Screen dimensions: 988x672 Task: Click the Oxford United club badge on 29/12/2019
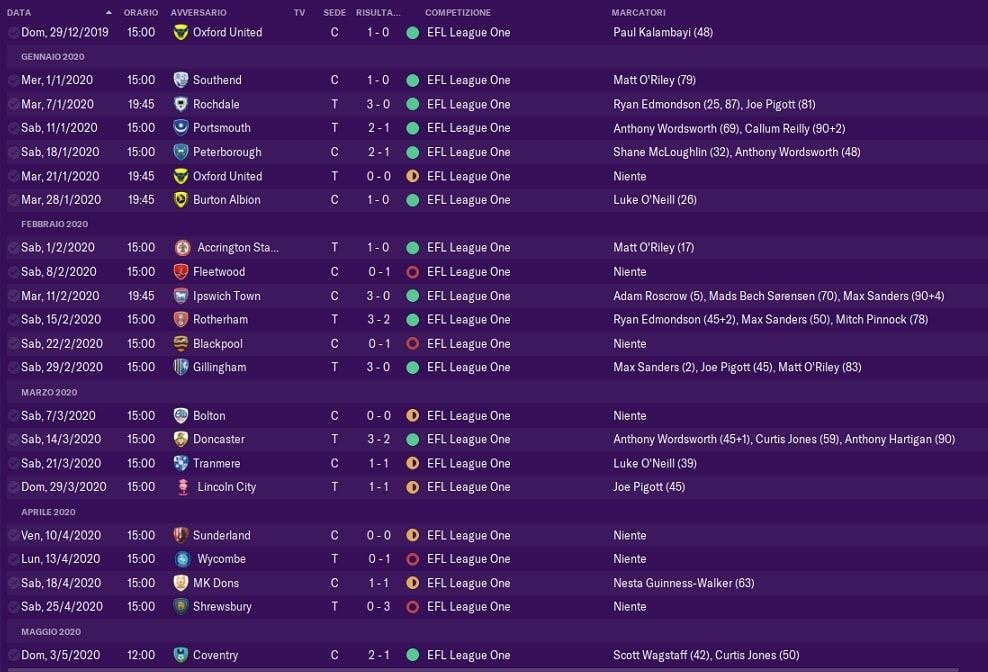[x=180, y=33]
